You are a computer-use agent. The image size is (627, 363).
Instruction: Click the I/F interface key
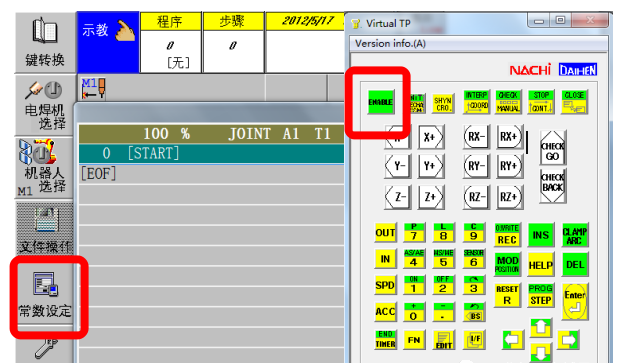point(474,340)
